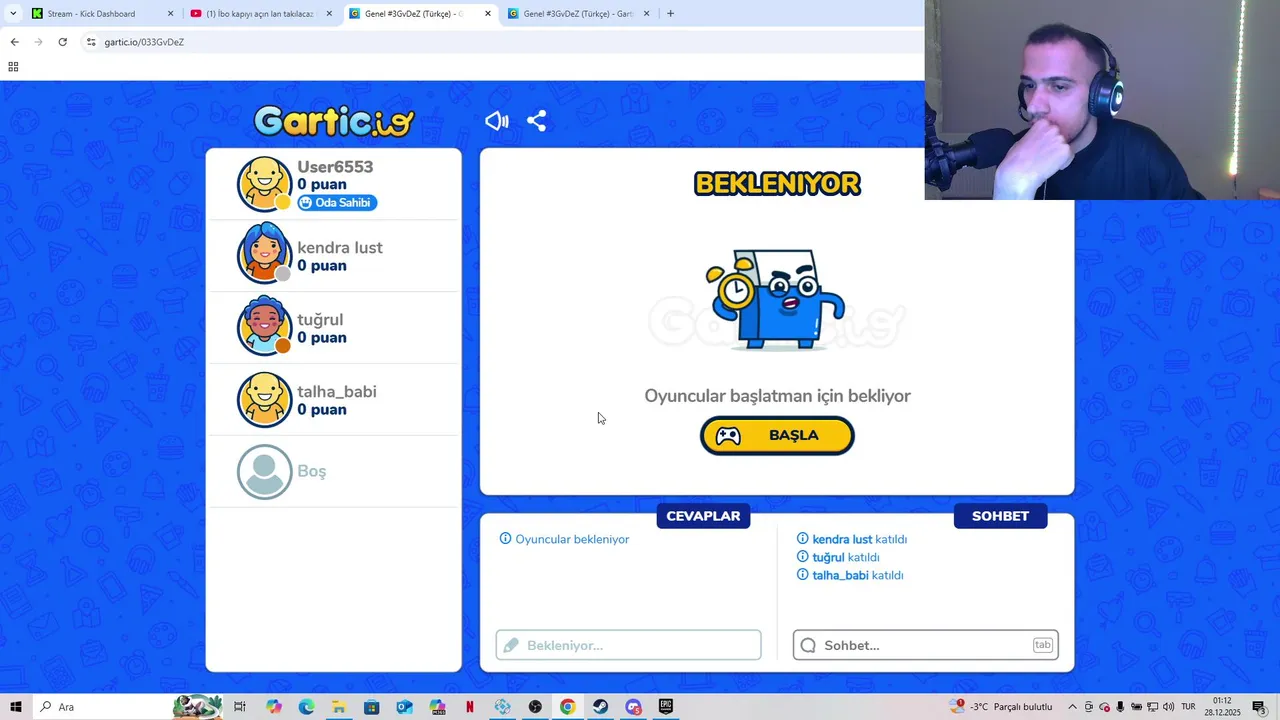The image size is (1280, 720).
Task: Switch to Stream - Kick Dashboard tab
Action: click(103, 14)
